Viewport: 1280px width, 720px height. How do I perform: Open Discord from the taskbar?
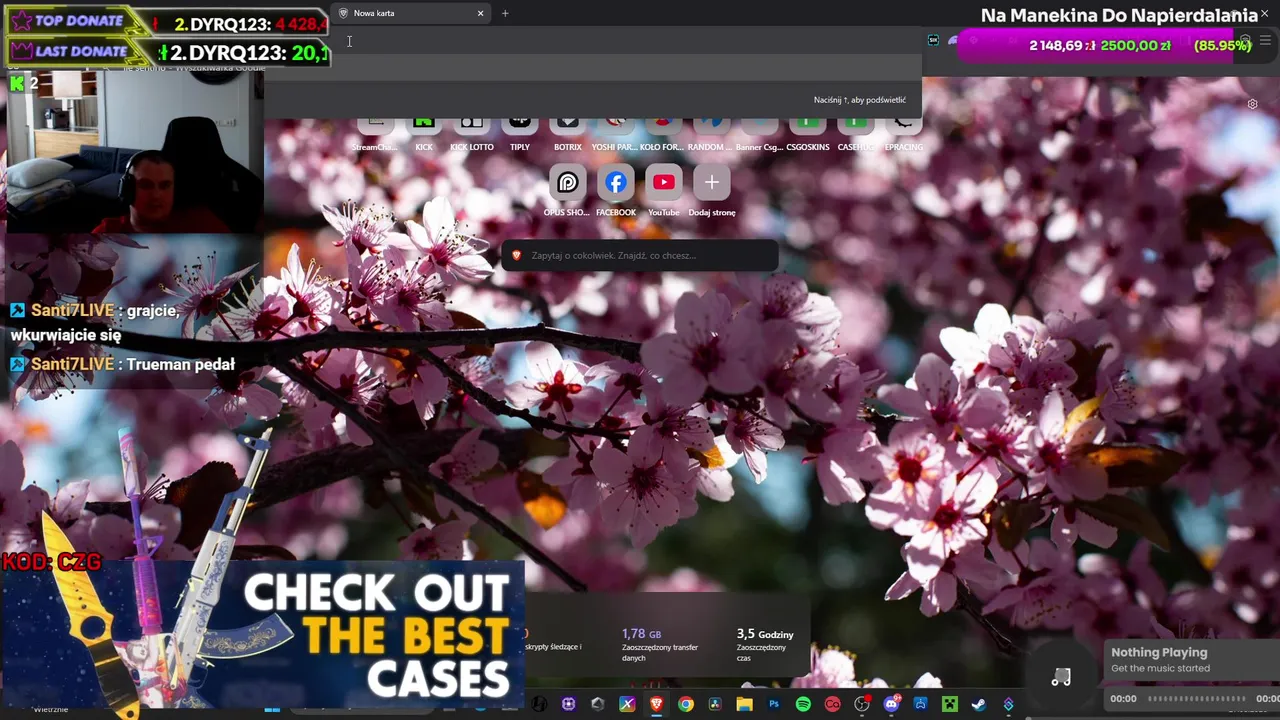(x=891, y=704)
